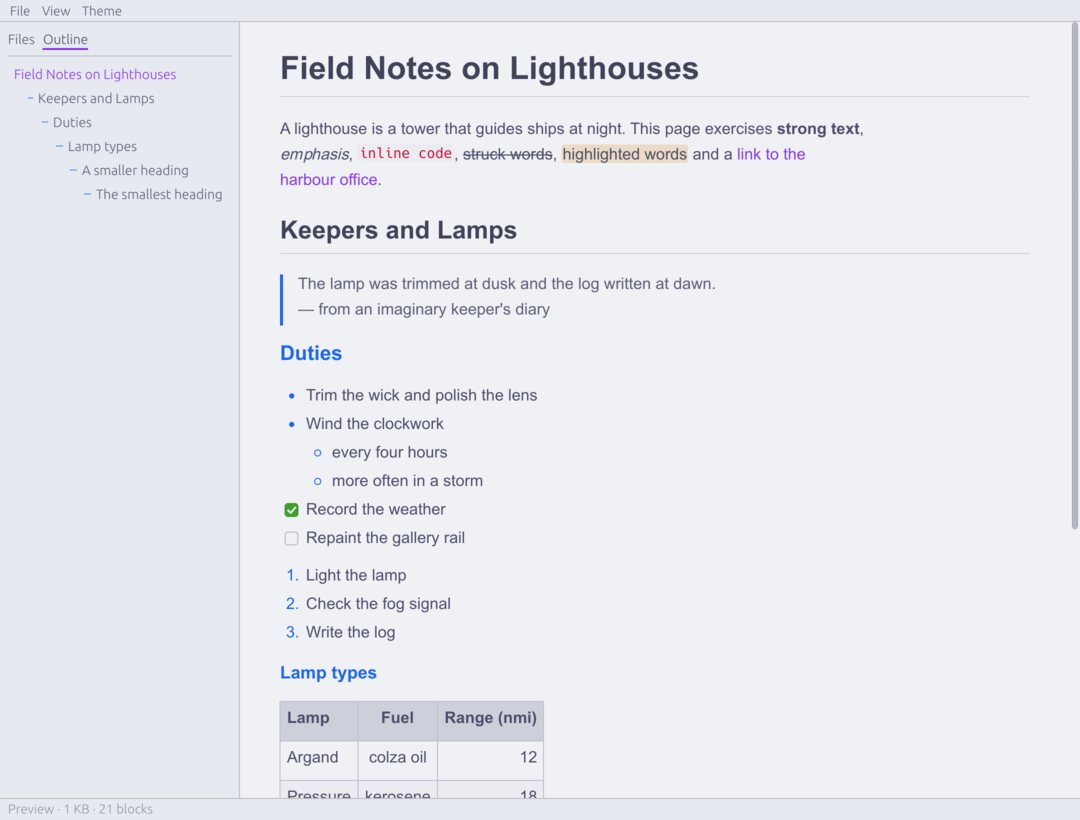Viewport: 1080px width, 820px height.
Task: Click the Range (nmi) column header
Action: pyautogui.click(x=490, y=721)
